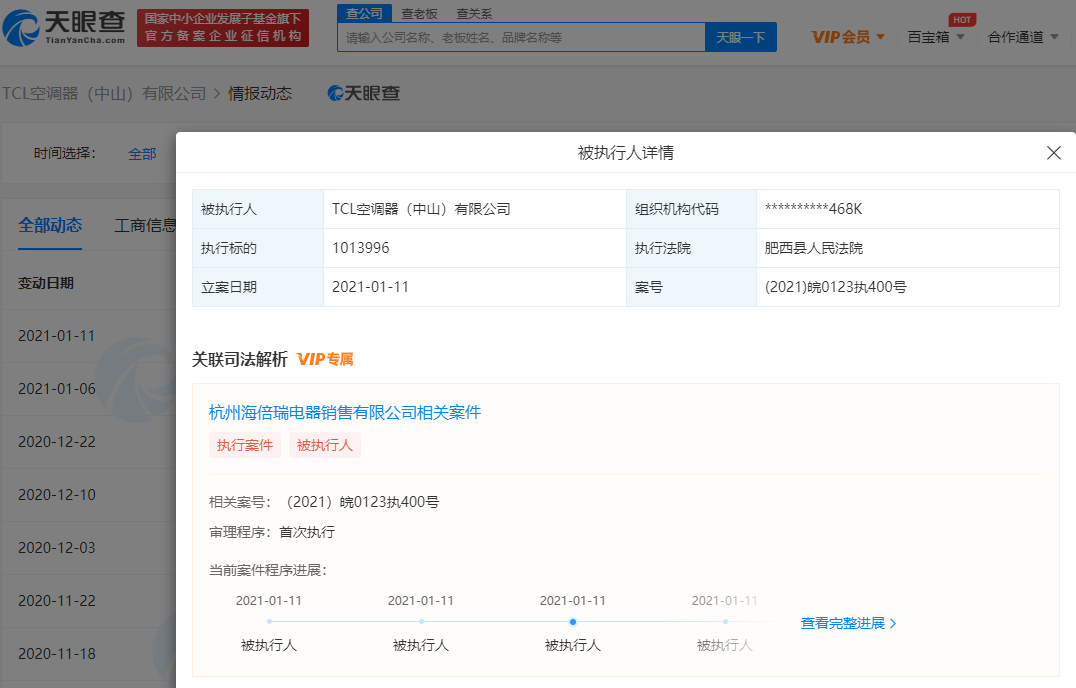Click the VIP专属 badge next to 关联司法解析
Viewport: 1076px width, 688px height.
pyautogui.click(x=325, y=359)
